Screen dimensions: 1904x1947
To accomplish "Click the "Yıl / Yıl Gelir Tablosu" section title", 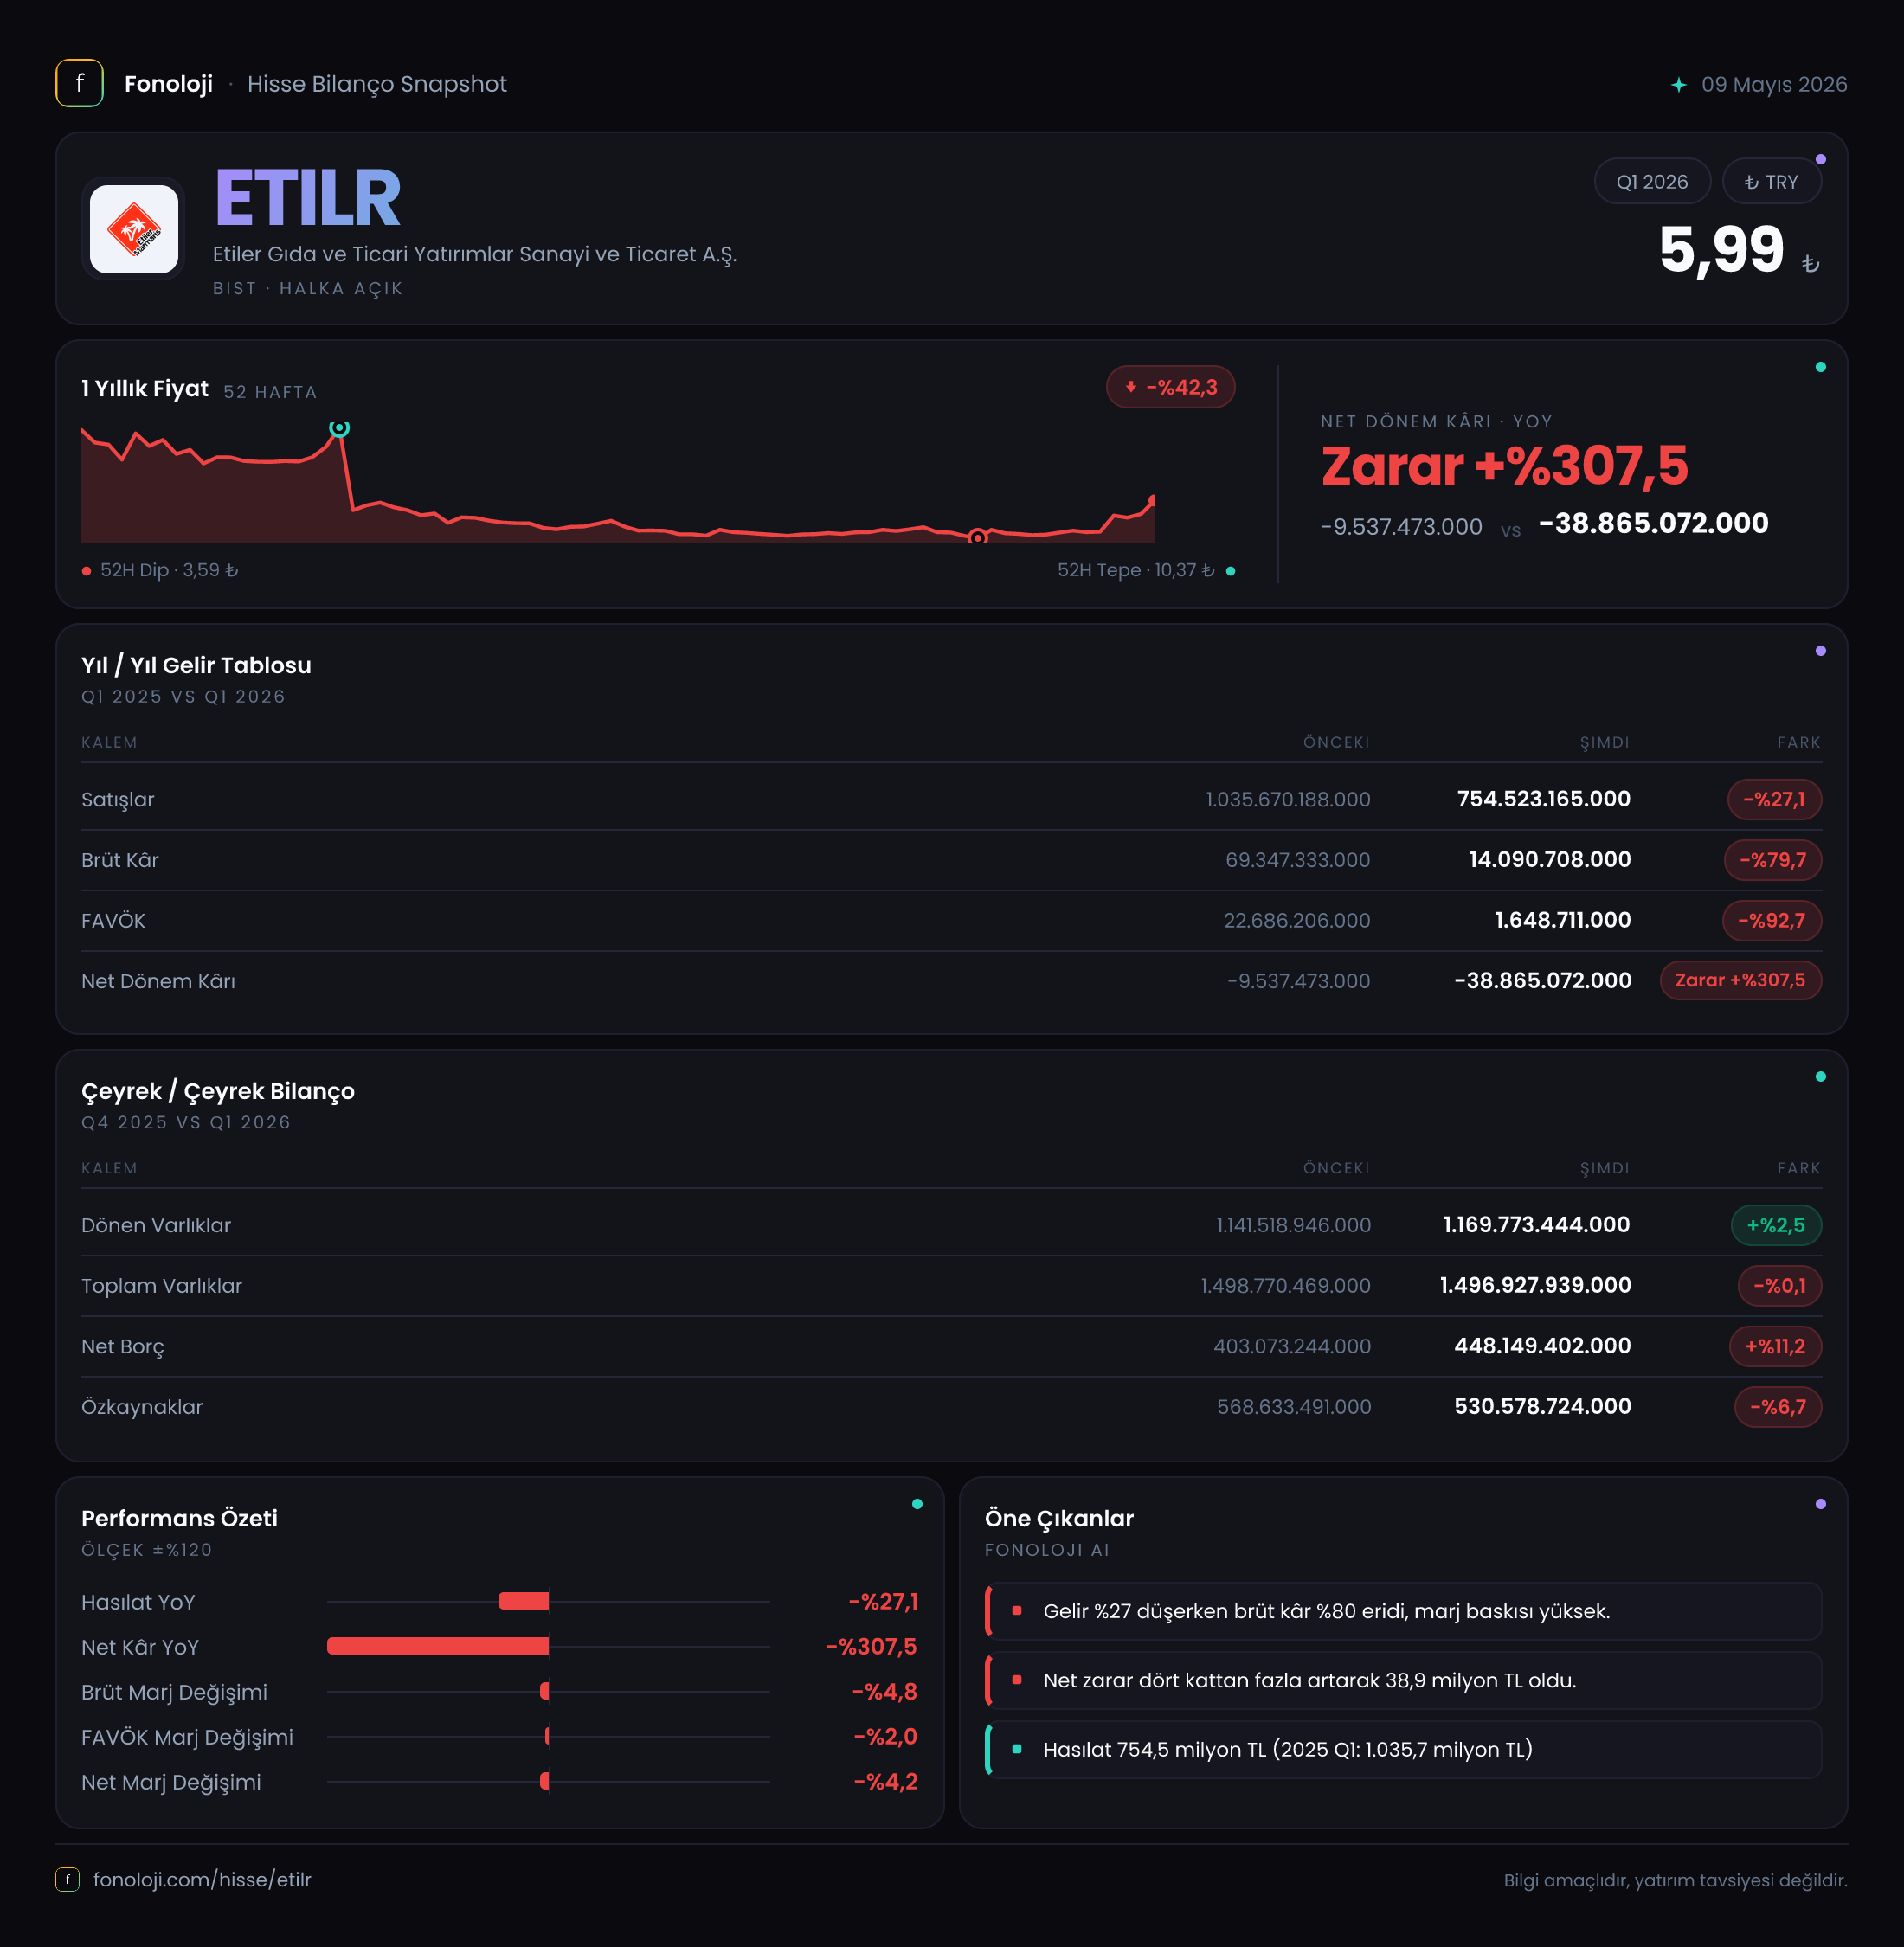I will (x=196, y=665).
